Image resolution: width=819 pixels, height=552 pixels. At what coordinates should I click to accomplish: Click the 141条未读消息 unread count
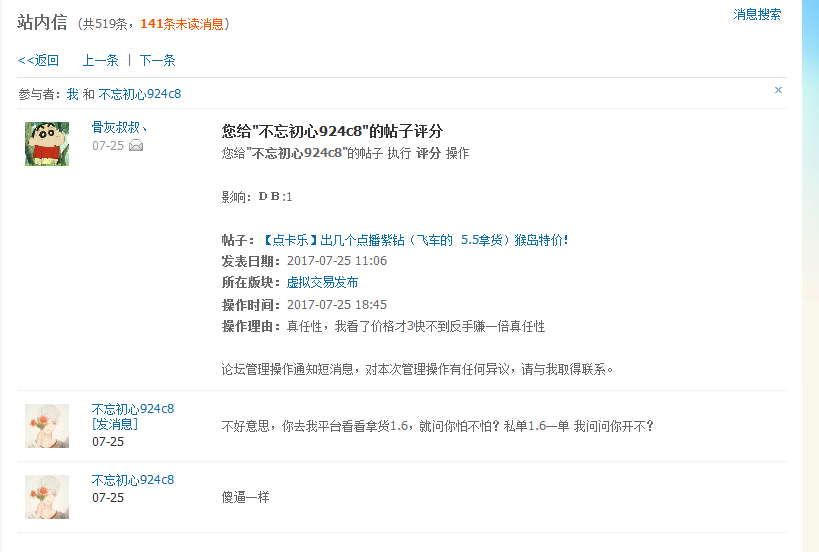[182, 24]
